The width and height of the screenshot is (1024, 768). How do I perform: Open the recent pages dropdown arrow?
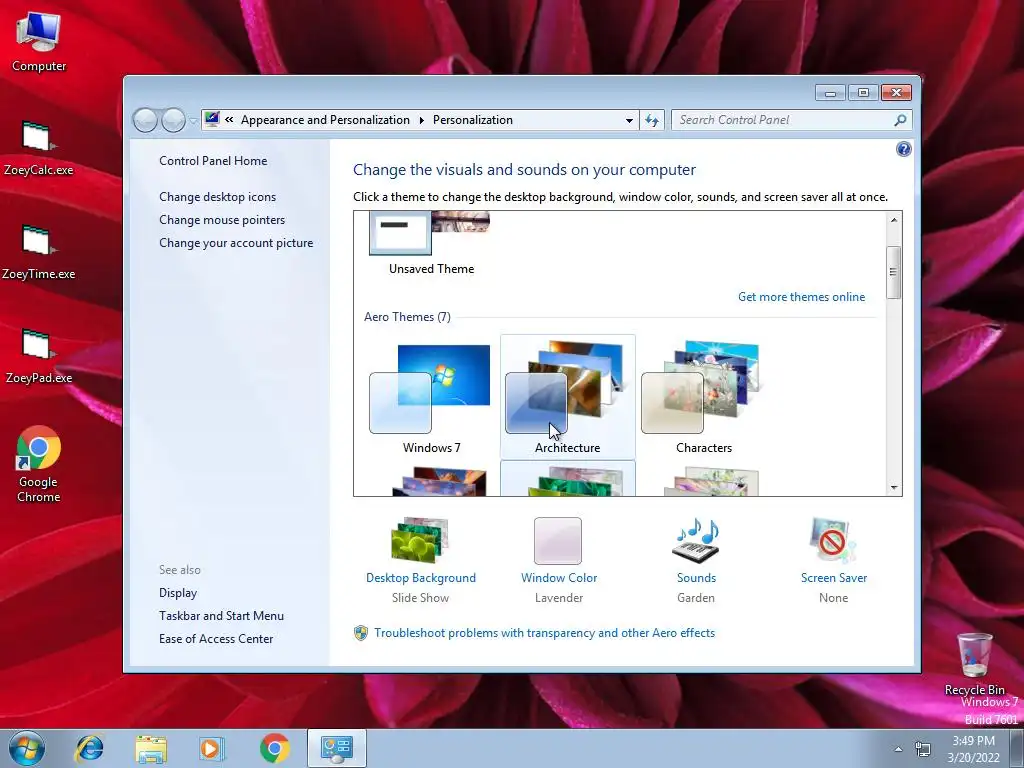(x=193, y=121)
